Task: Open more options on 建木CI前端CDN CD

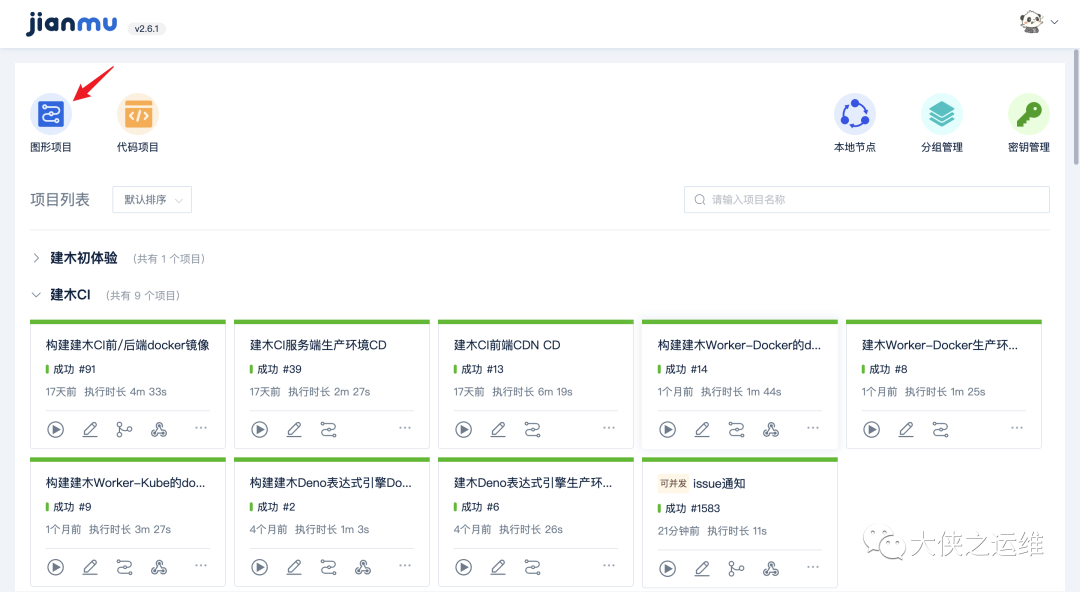Action: coord(609,428)
